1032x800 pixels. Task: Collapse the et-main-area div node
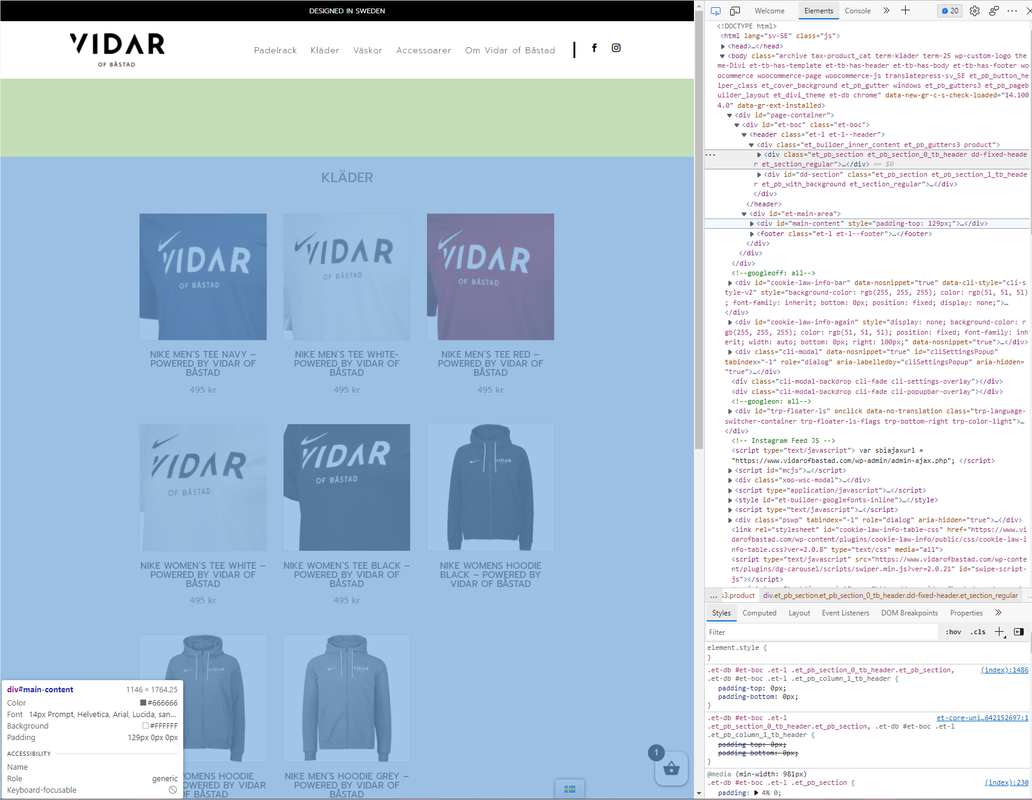[744, 214]
